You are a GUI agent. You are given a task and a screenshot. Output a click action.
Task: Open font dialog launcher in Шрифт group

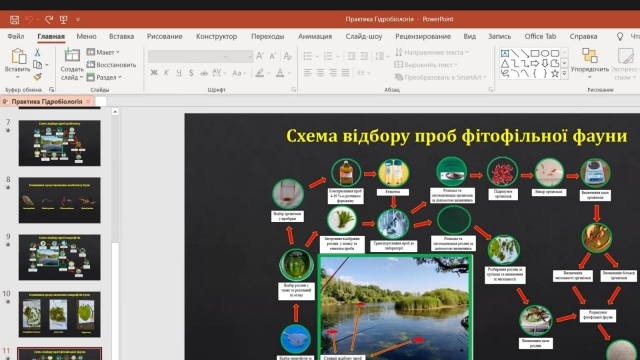pos(293,89)
